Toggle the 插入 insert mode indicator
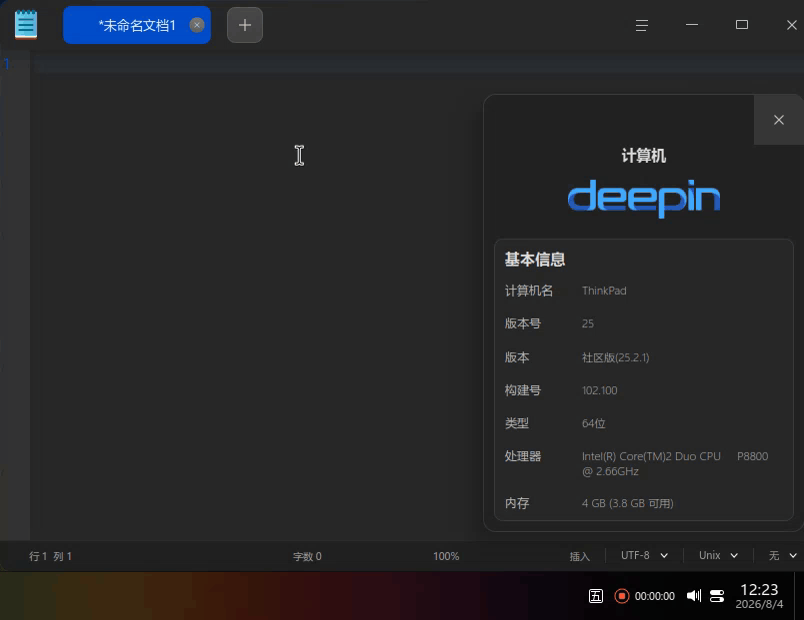Image resolution: width=804 pixels, height=620 pixels. click(580, 556)
